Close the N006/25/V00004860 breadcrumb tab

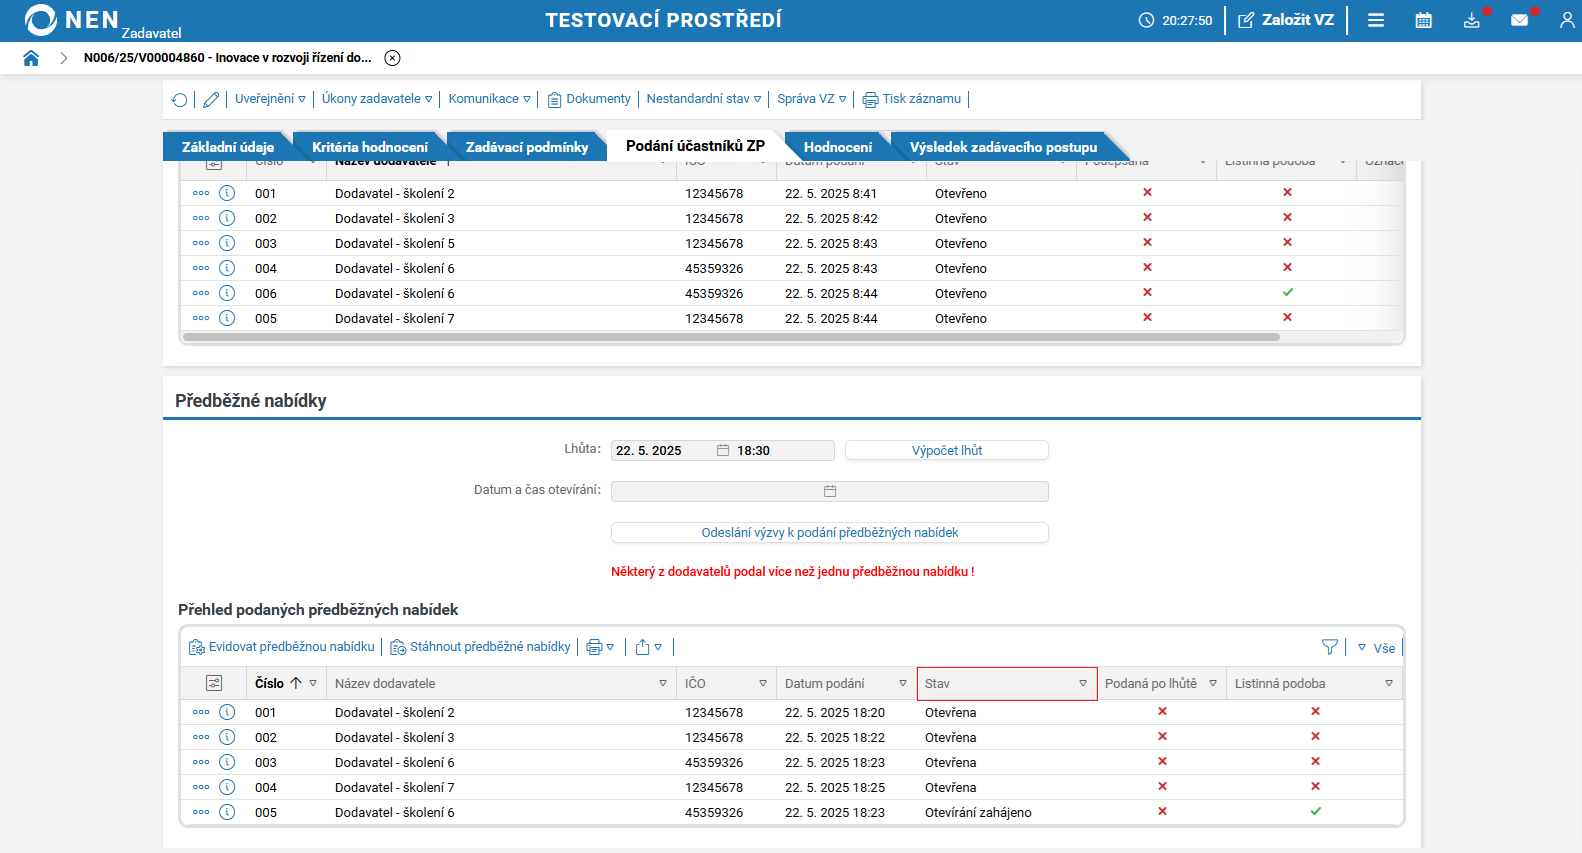[393, 58]
